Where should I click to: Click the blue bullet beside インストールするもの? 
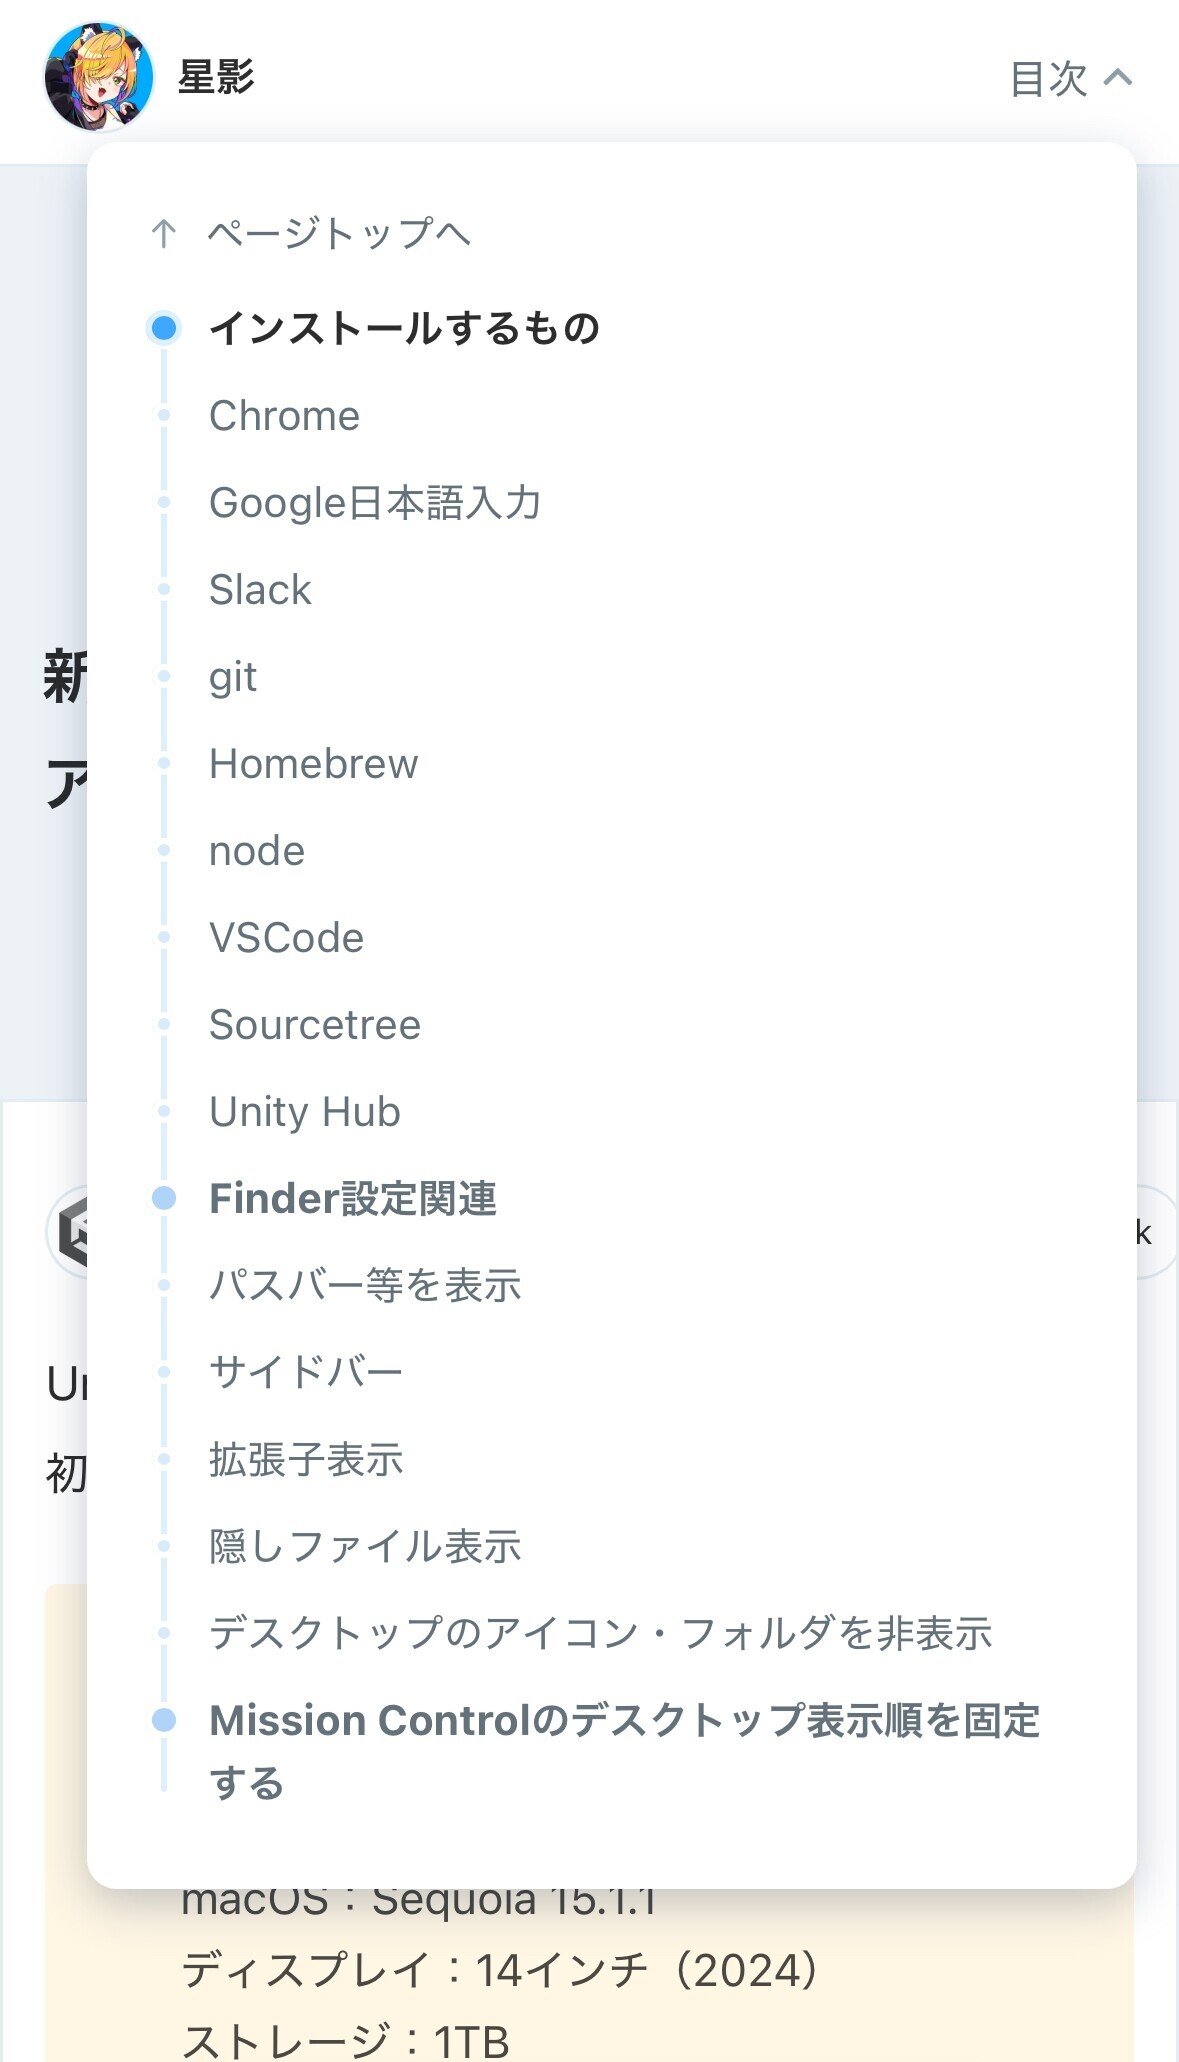[164, 328]
